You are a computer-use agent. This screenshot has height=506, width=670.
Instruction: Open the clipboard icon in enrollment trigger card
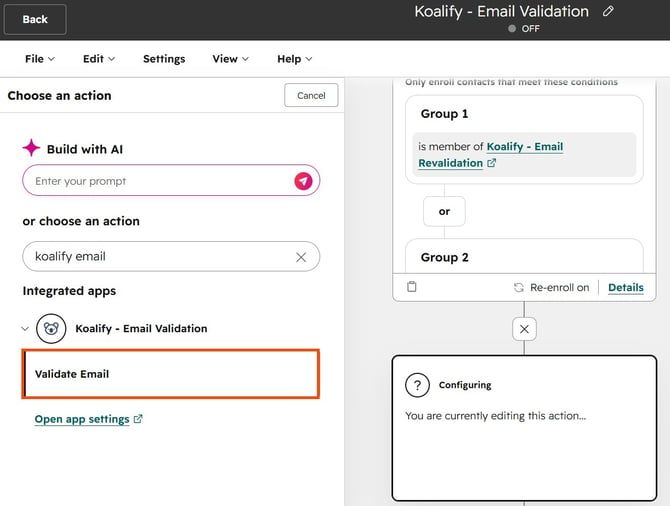click(x=411, y=287)
